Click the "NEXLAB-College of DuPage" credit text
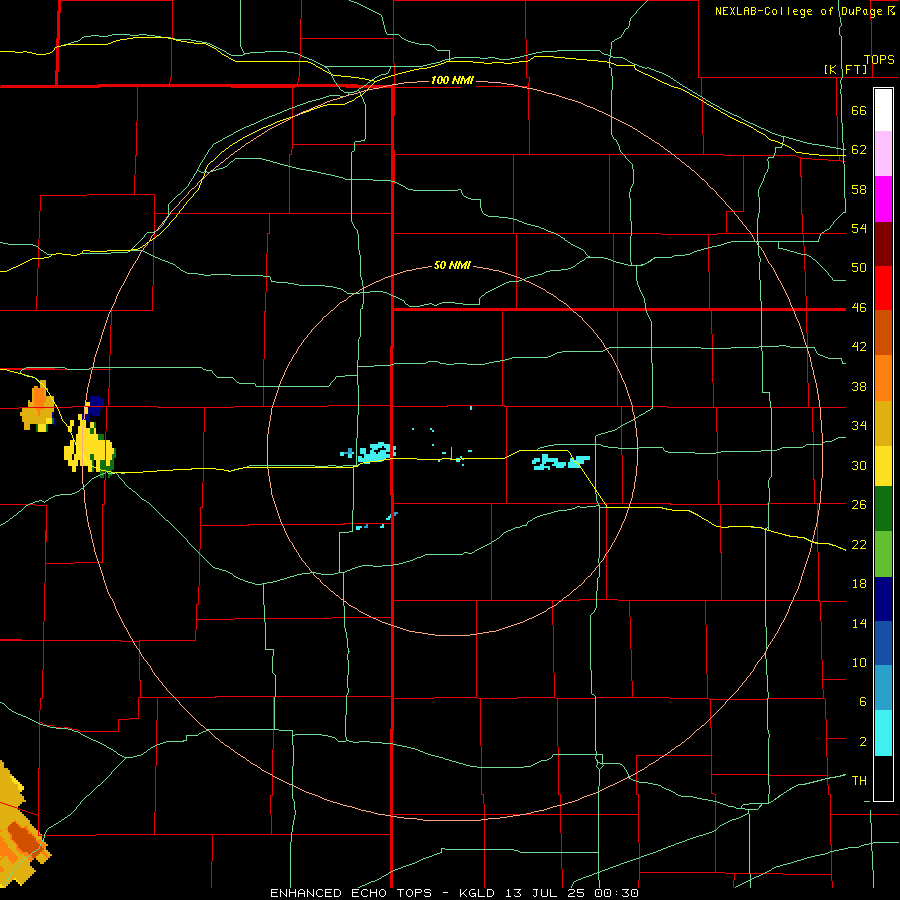This screenshot has width=900, height=900. click(798, 11)
